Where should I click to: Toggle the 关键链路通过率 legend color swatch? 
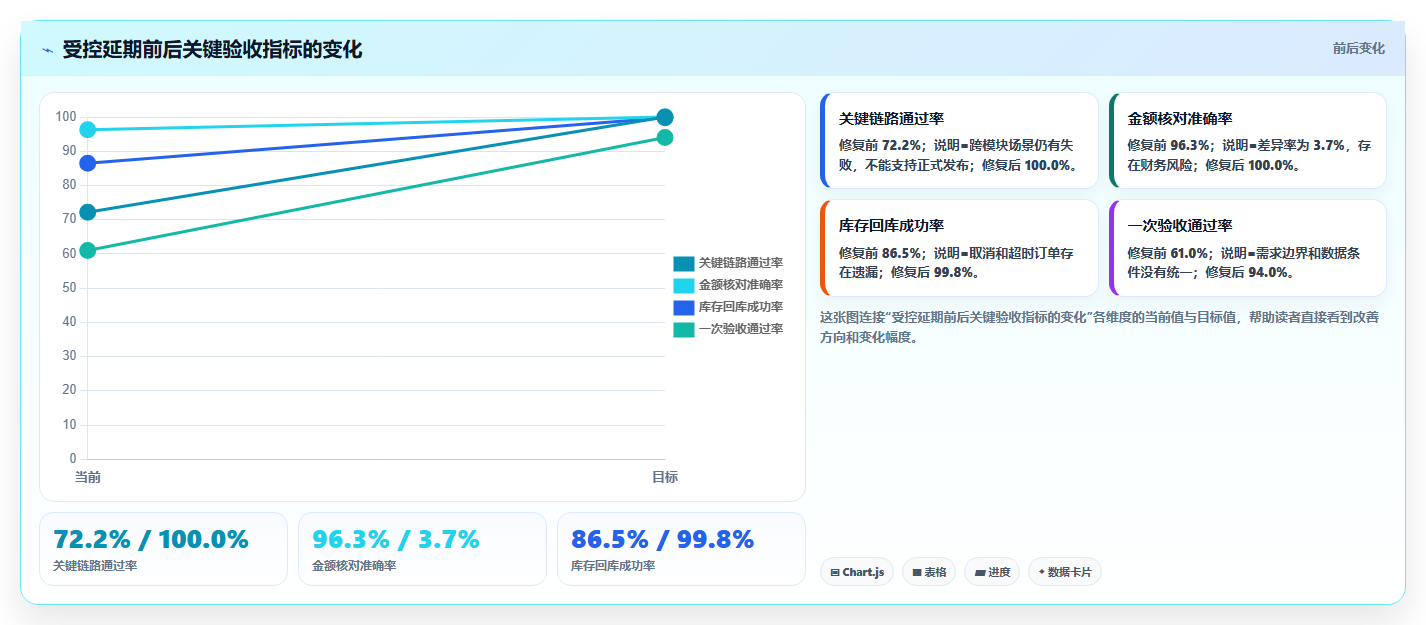tap(684, 263)
